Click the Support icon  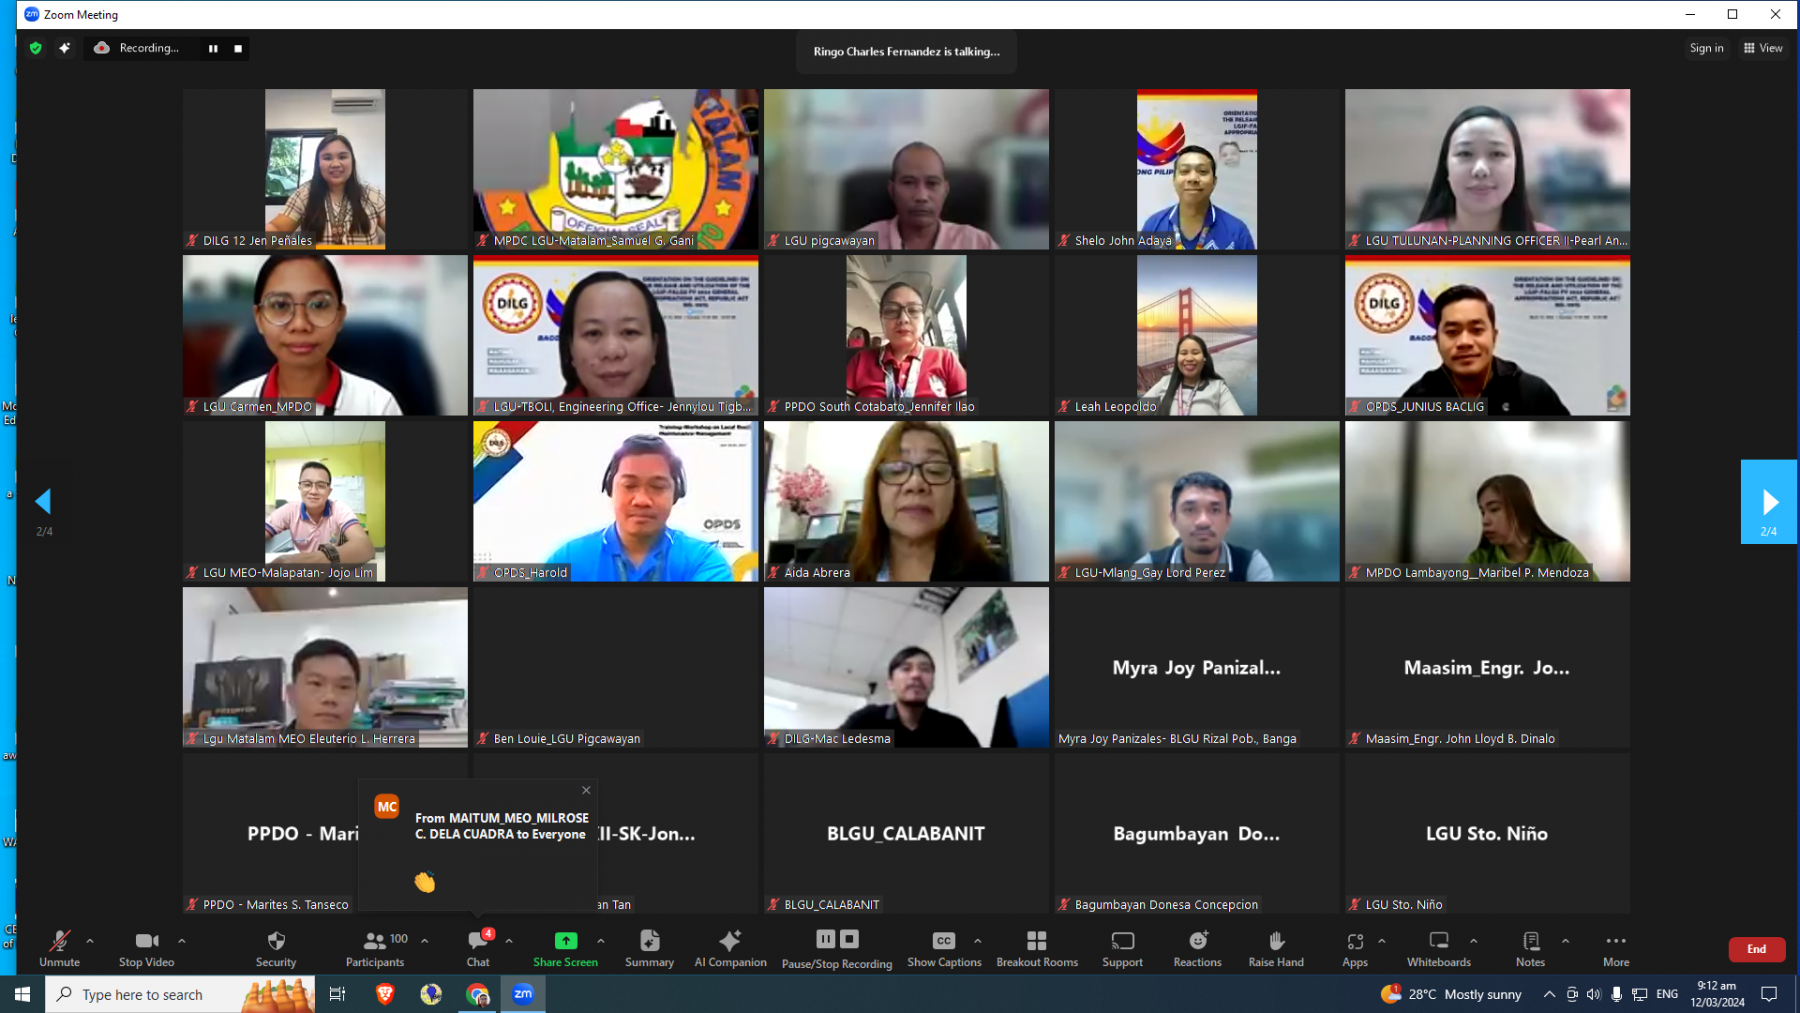(x=1123, y=941)
